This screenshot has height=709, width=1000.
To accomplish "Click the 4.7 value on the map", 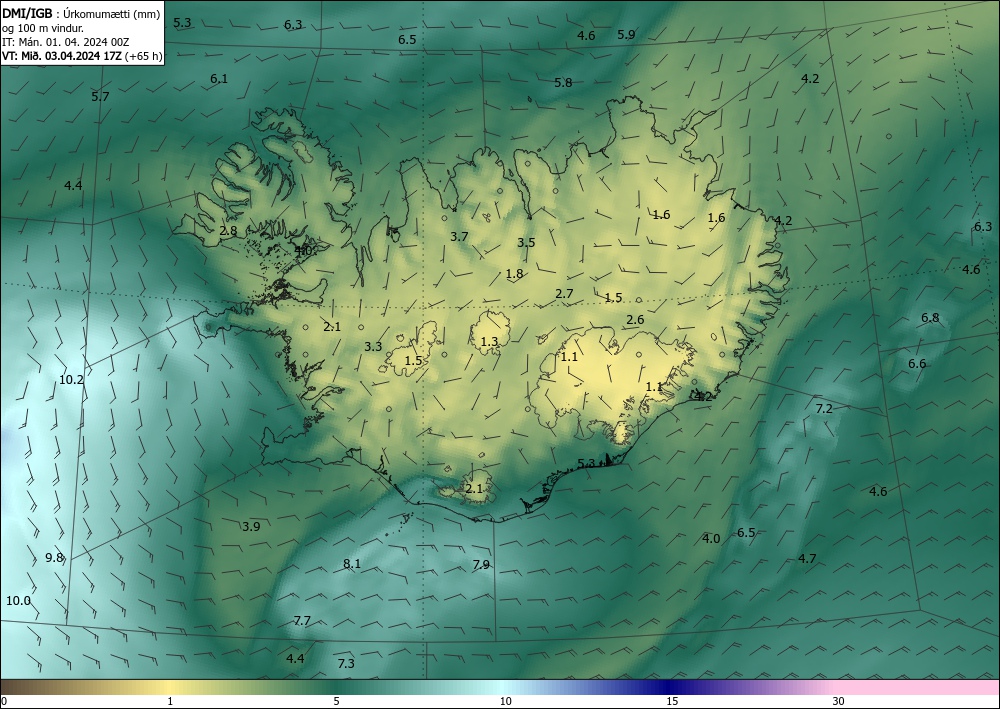I will tap(807, 559).
